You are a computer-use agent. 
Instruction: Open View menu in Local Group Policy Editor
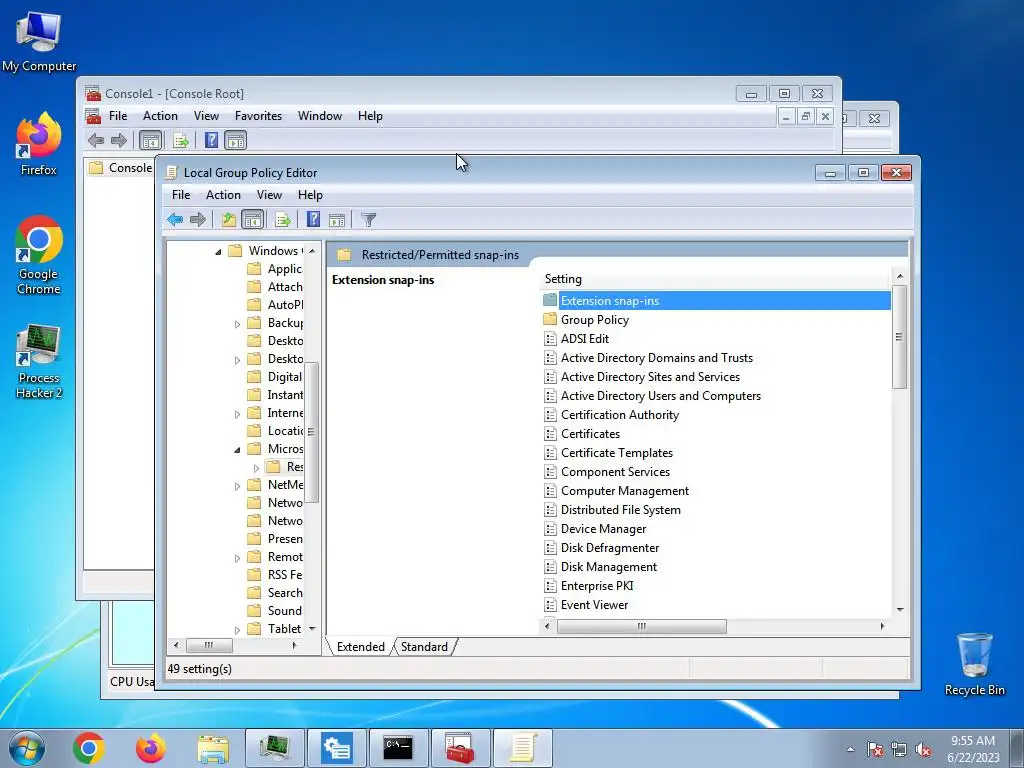coord(269,195)
